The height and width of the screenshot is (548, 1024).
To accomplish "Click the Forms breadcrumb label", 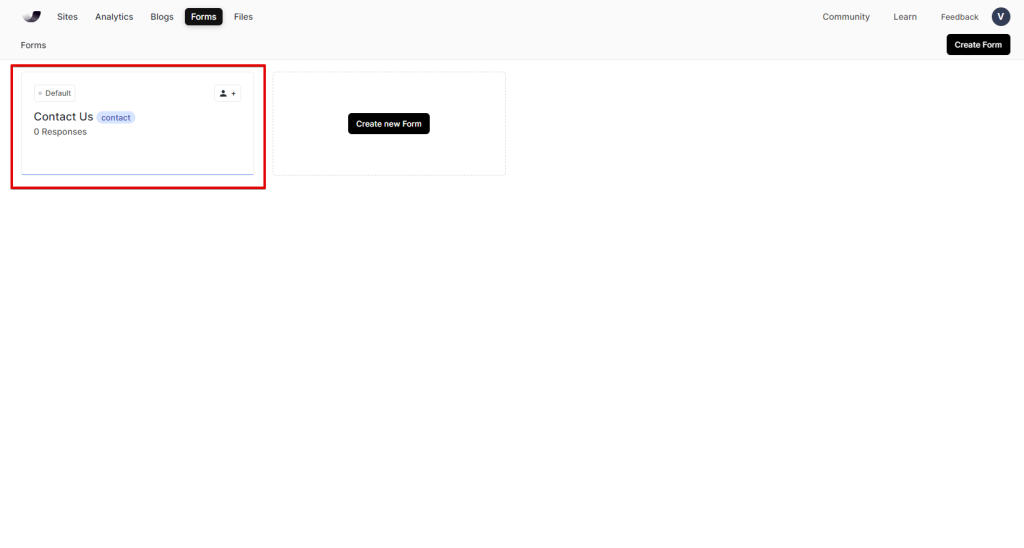I will coord(33,45).
